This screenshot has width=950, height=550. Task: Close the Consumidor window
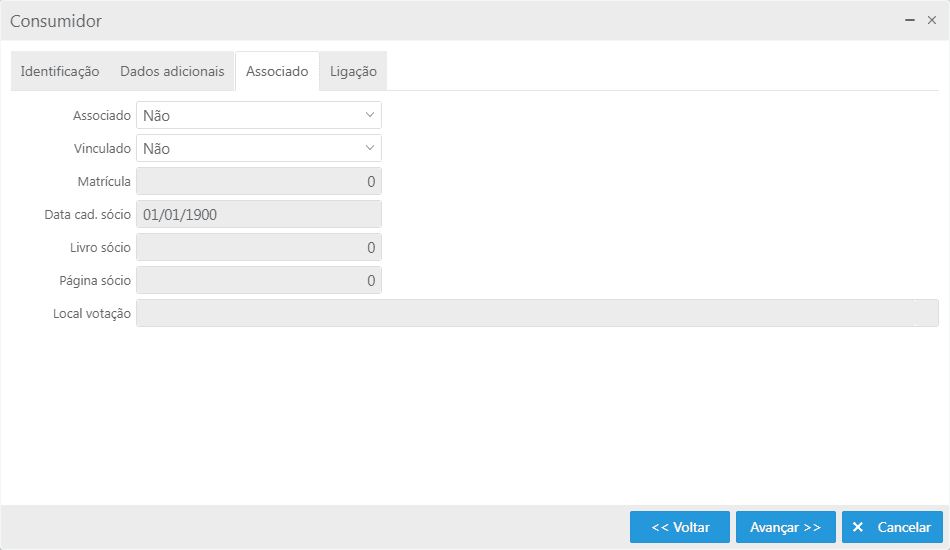point(932,20)
